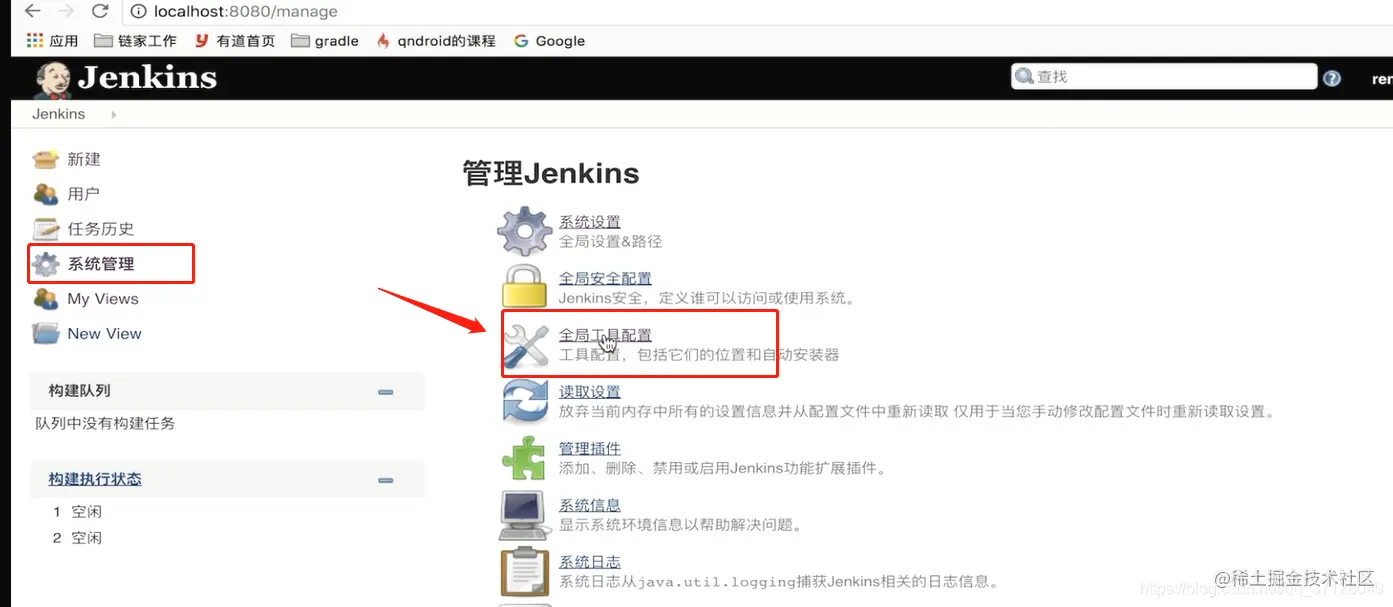
Task: Click the 系统设置 gear icon
Action: [524, 231]
